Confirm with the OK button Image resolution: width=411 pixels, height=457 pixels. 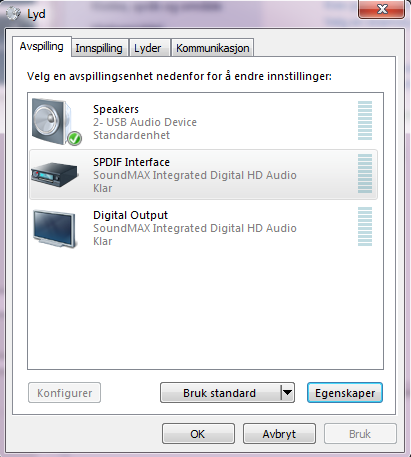[x=198, y=434]
